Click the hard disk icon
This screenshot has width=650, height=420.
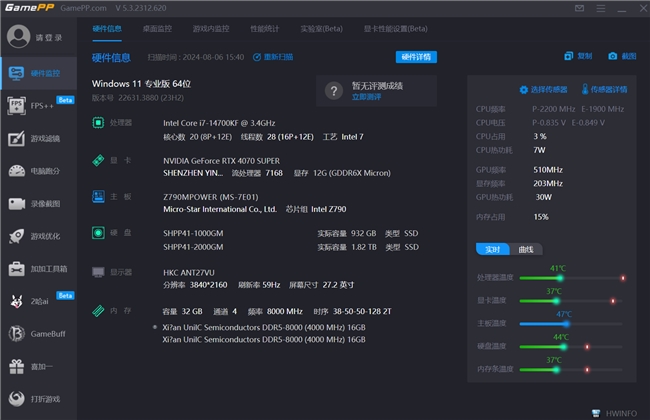(98, 233)
